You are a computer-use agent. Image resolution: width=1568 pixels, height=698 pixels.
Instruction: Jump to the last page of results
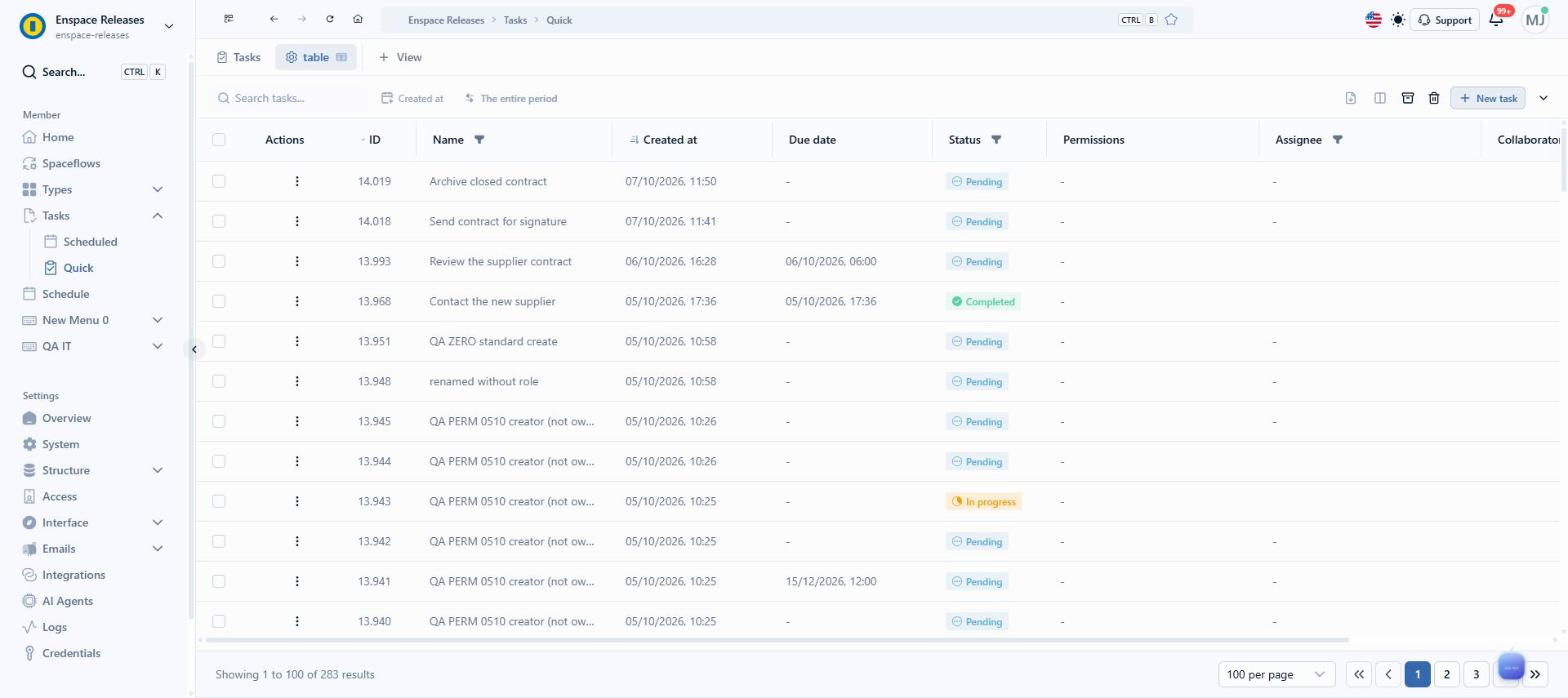[1535, 674]
